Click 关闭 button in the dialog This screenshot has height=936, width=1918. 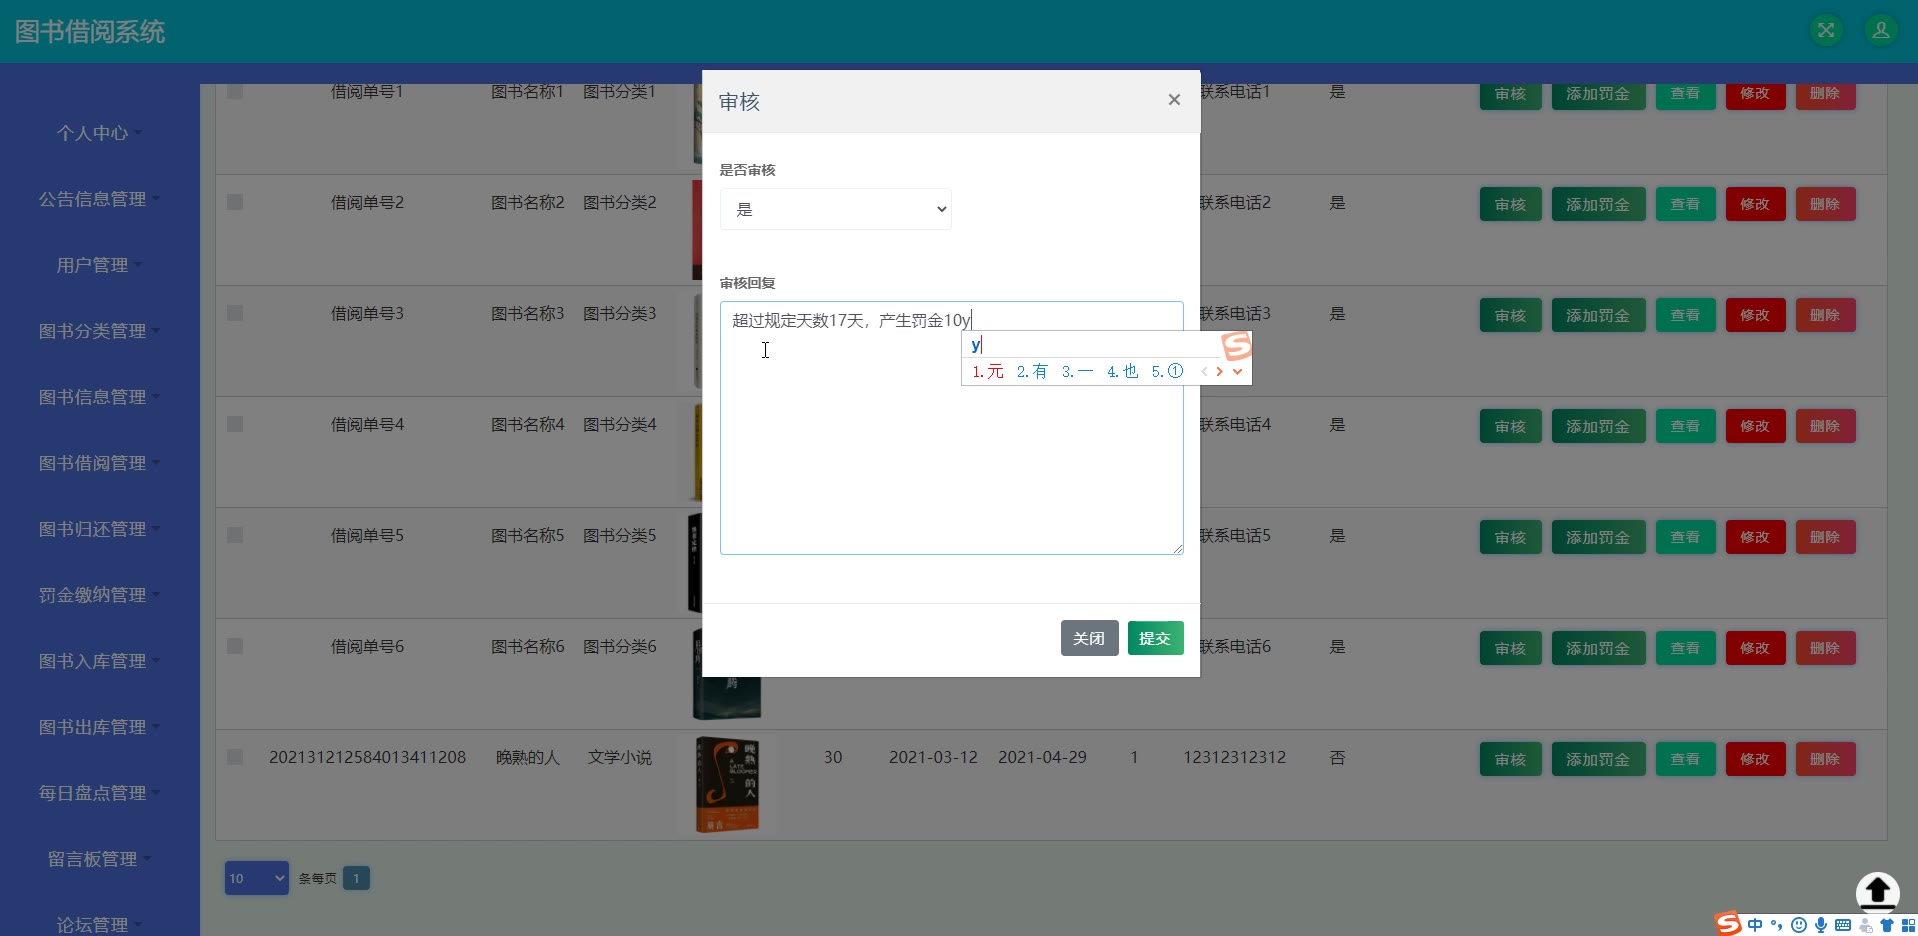pyautogui.click(x=1089, y=638)
